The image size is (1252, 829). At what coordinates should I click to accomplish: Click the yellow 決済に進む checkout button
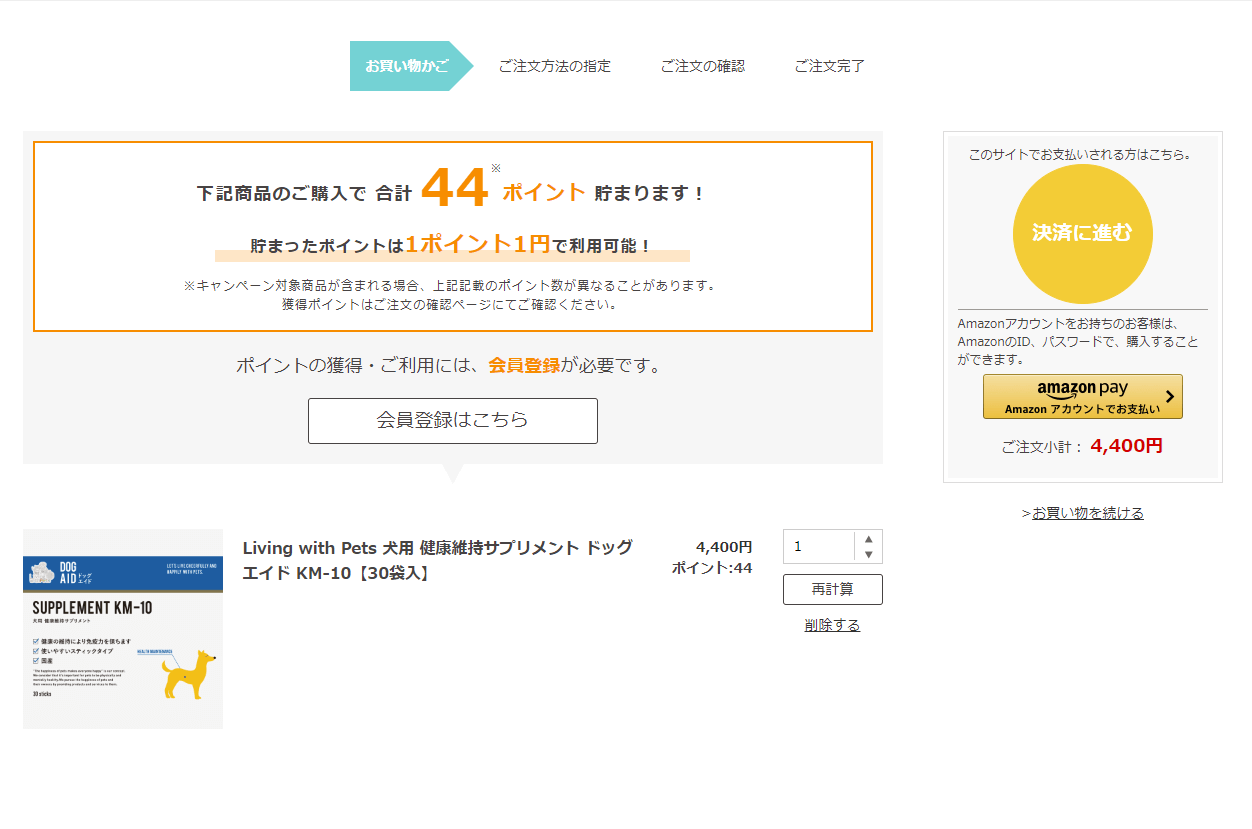(1082, 234)
